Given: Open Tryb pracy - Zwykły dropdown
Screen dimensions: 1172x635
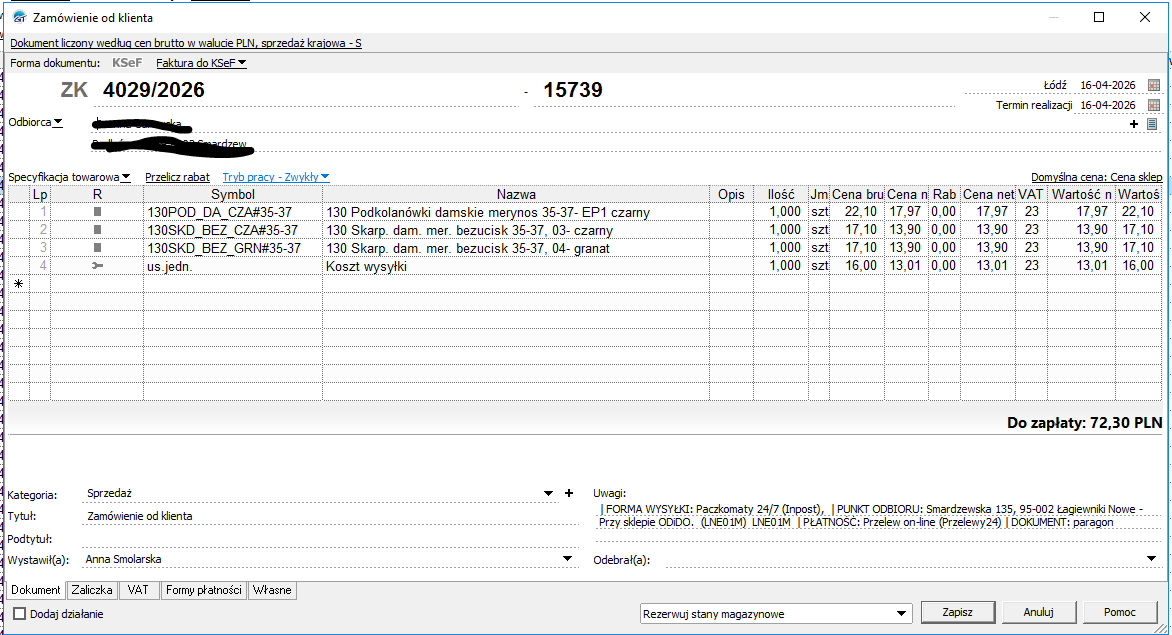Looking at the screenshot, I should [x=276, y=177].
